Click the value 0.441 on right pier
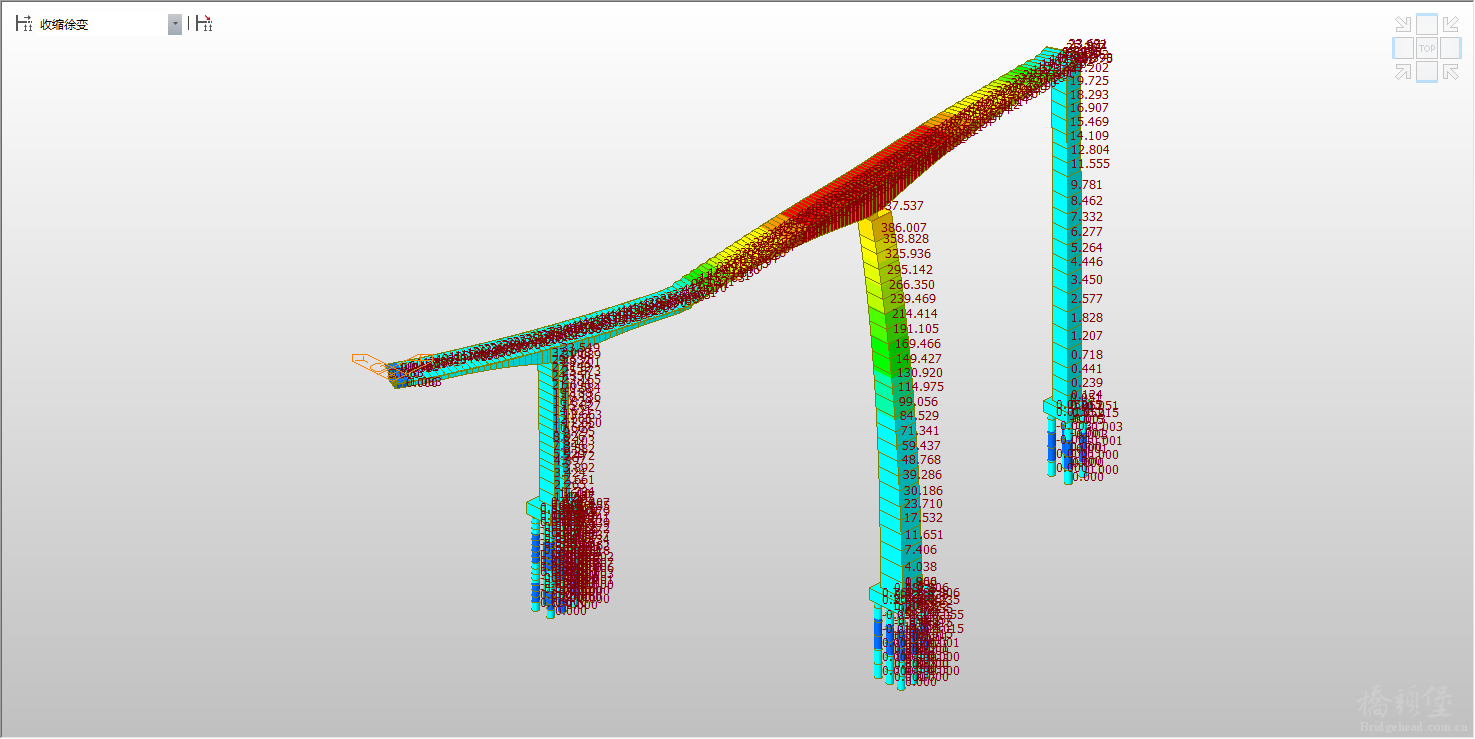 (1087, 369)
